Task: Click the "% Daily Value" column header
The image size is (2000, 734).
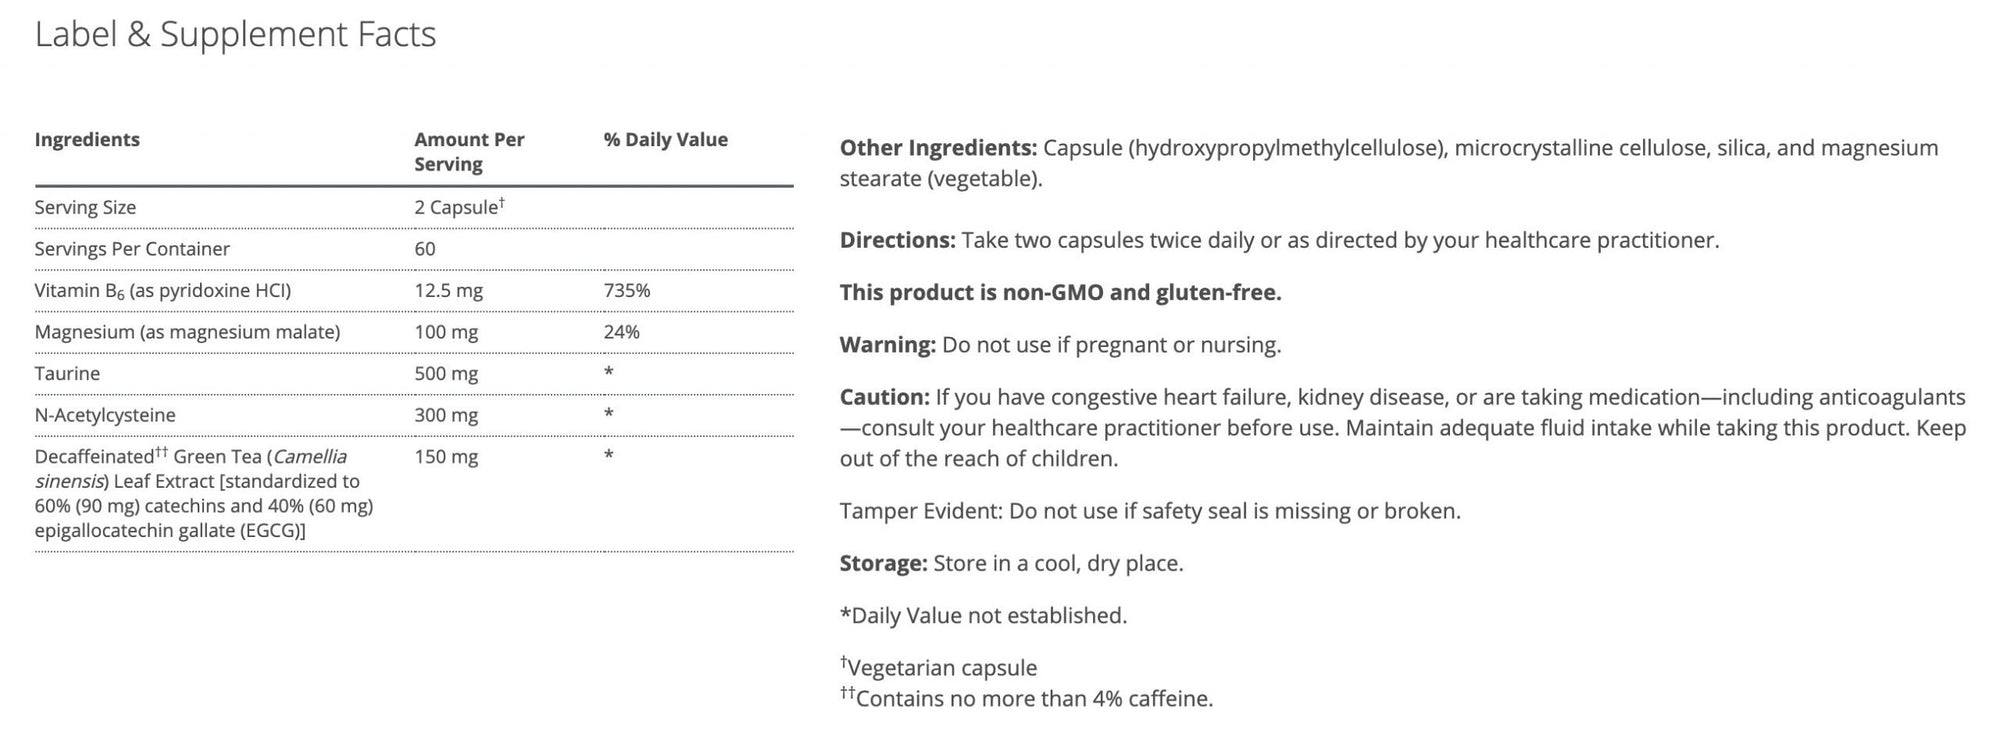Action: tap(665, 140)
